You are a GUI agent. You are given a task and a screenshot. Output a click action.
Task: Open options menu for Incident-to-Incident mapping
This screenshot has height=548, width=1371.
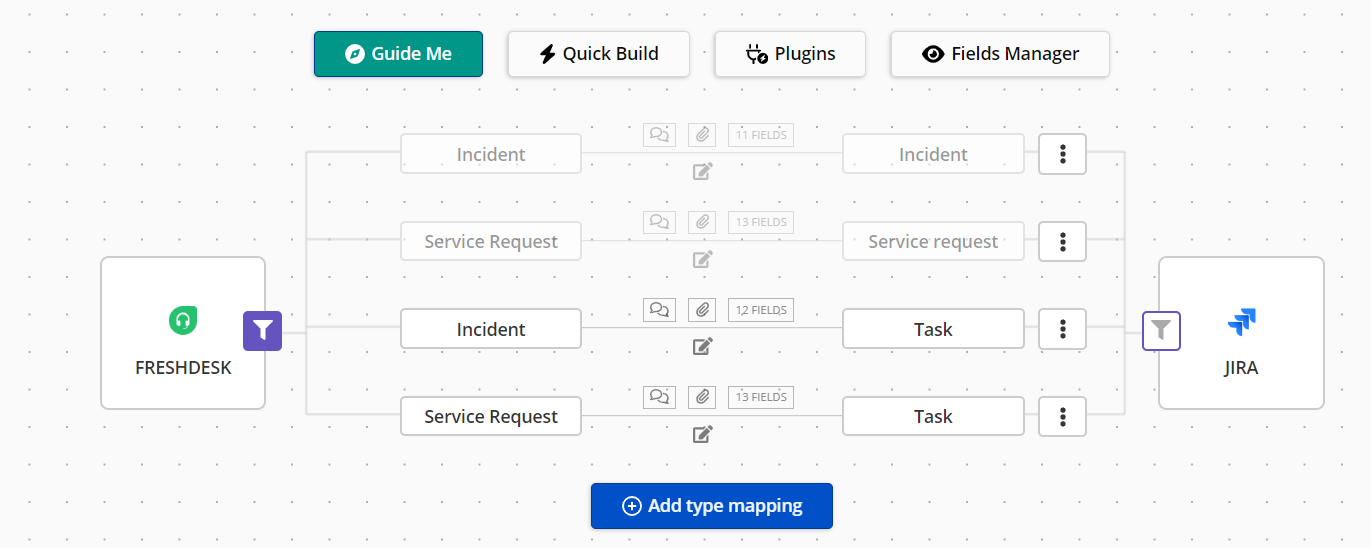pyautogui.click(x=1063, y=154)
